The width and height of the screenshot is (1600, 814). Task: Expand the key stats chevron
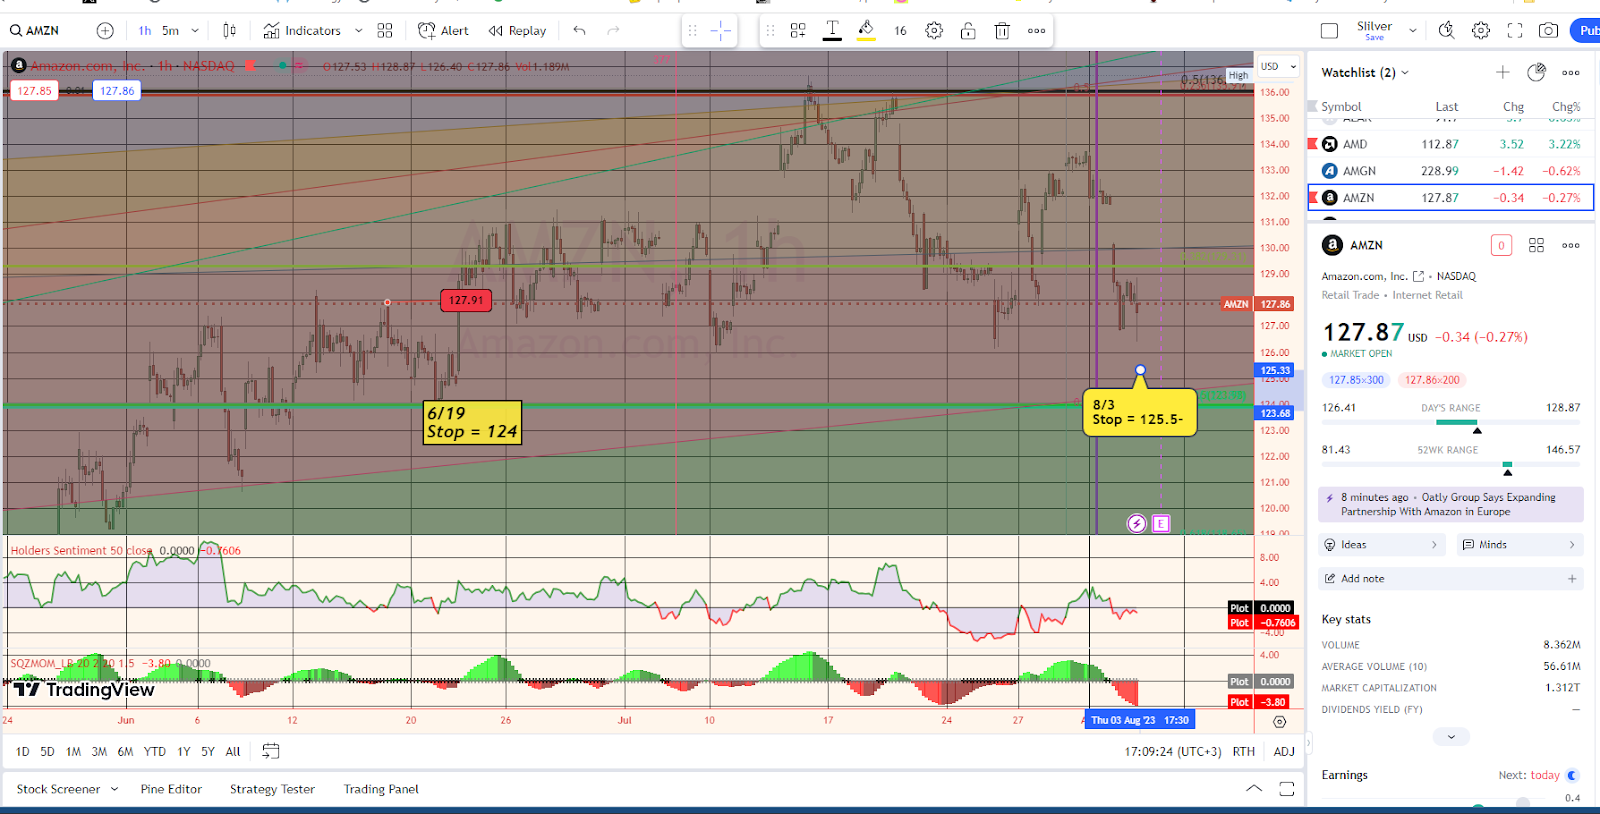pyautogui.click(x=1451, y=737)
